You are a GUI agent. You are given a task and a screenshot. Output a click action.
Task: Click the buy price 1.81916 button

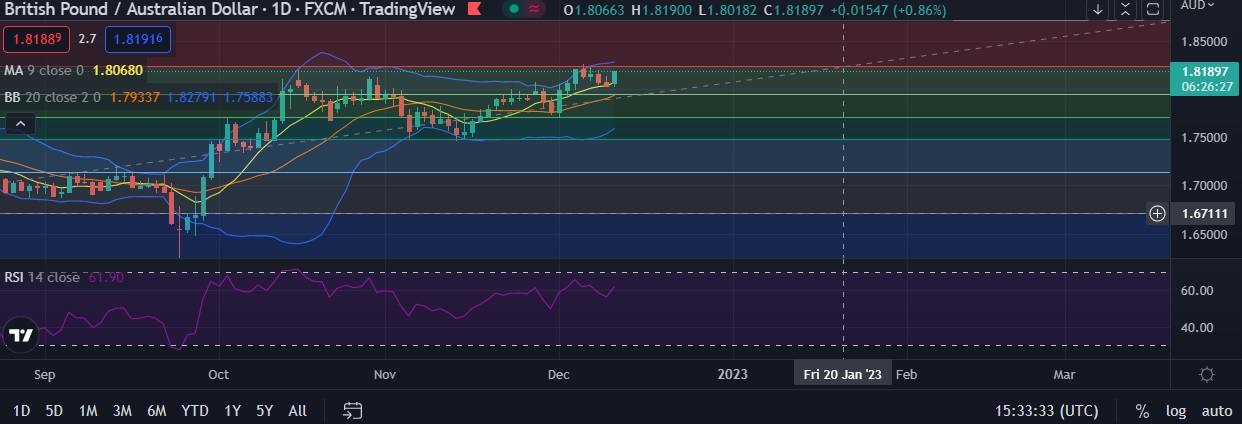click(139, 40)
